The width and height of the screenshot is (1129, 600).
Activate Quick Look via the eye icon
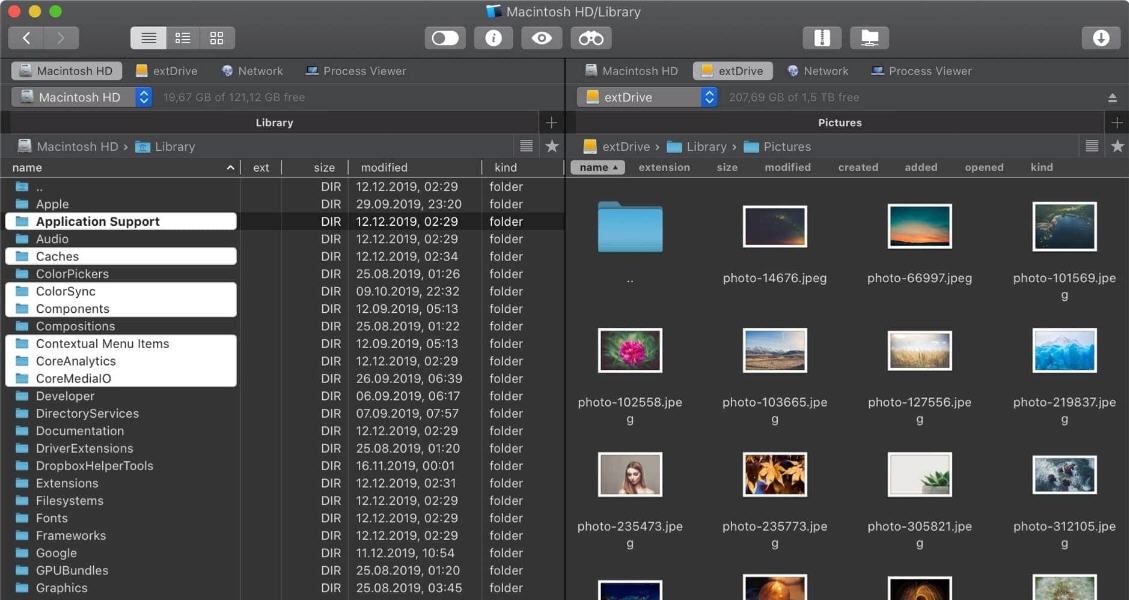(x=541, y=38)
